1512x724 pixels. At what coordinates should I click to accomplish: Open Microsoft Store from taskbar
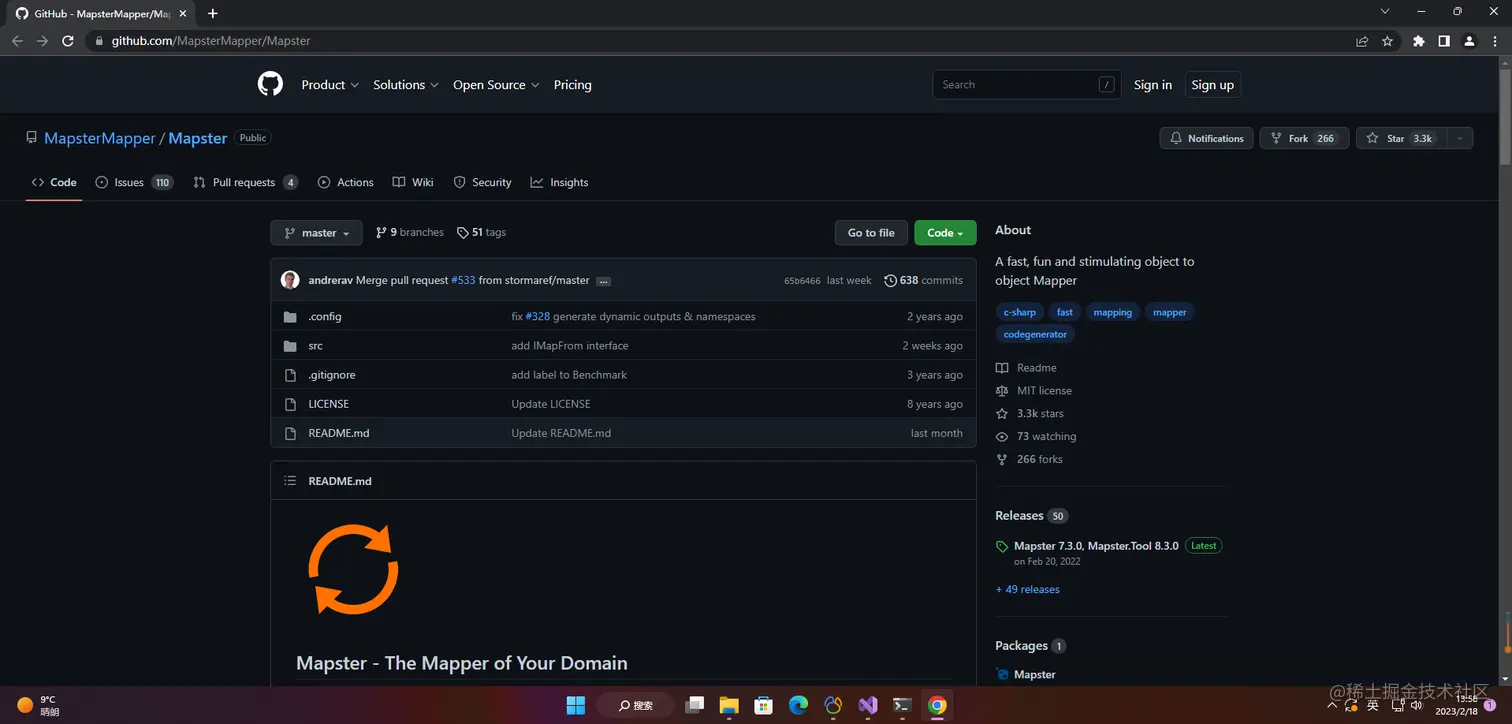point(764,705)
